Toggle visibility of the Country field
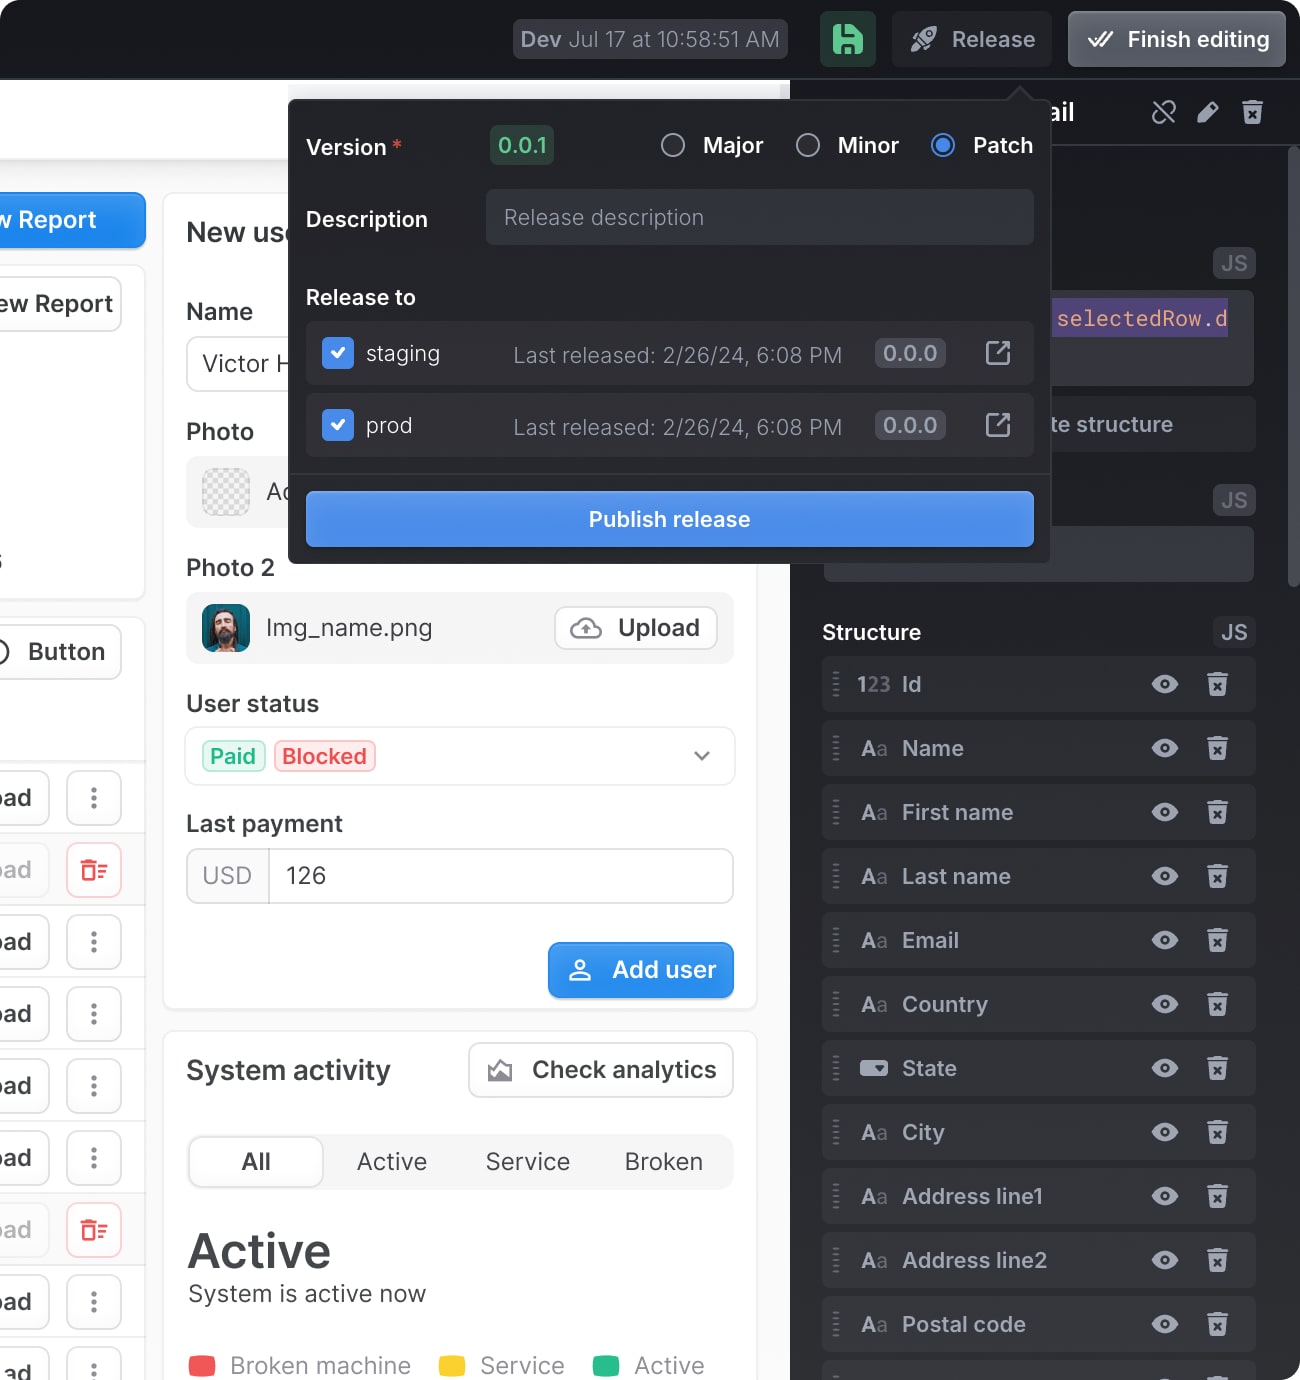This screenshot has width=1300, height=1380. [1164, 1004]
